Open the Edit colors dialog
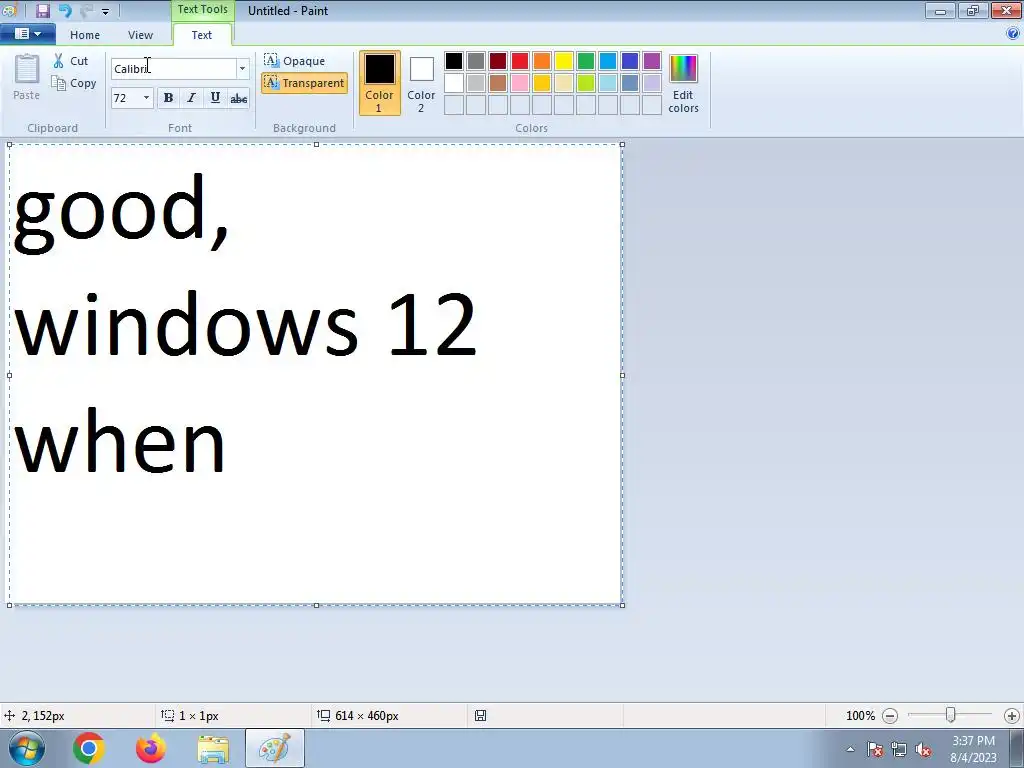Viewport: 1024px width, 768px height. (683, 84)
